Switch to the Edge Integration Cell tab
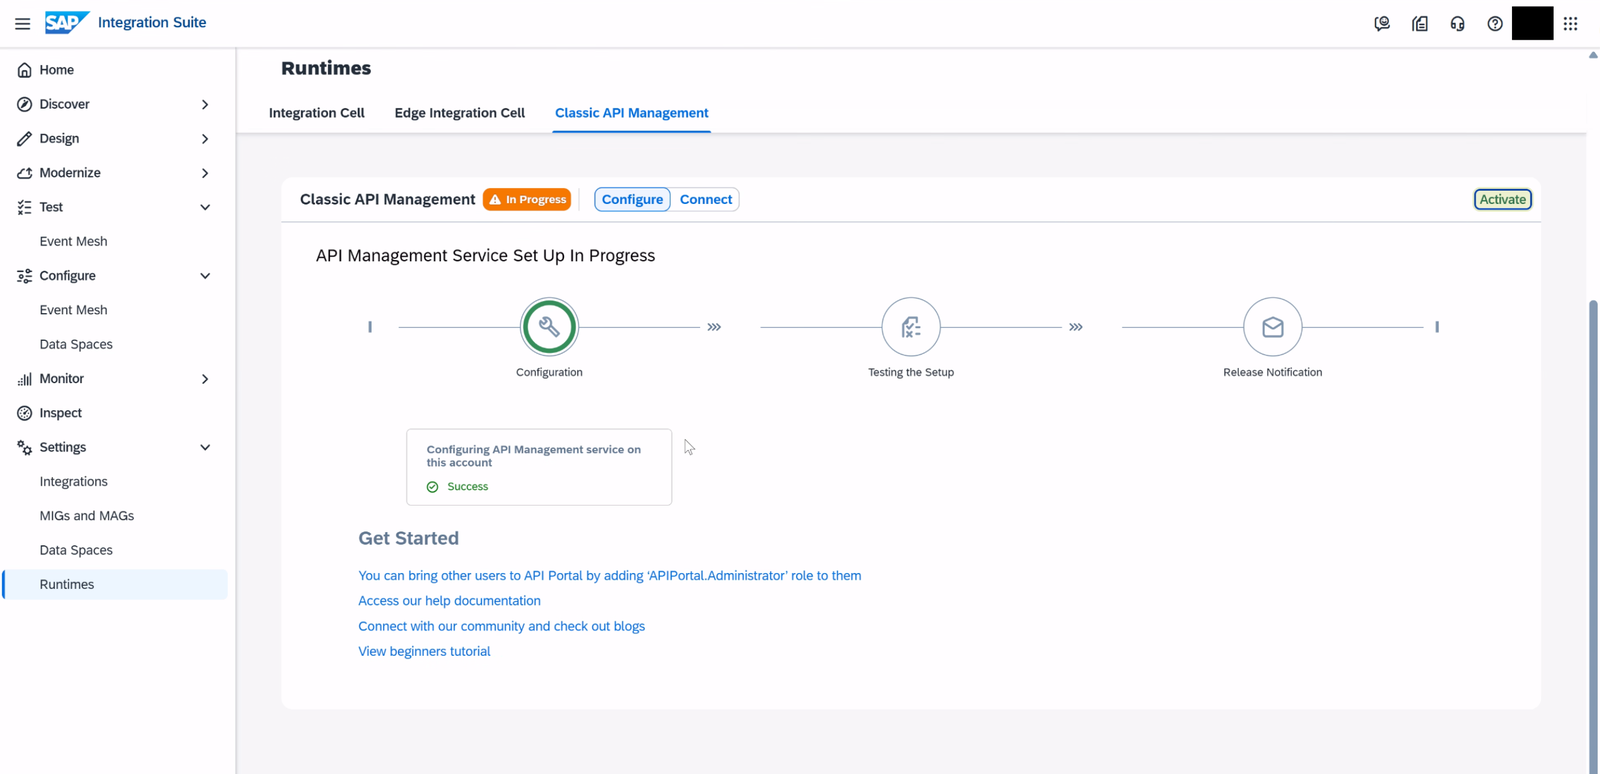Viewport: 1600px width, 774px height. (460, 113)
